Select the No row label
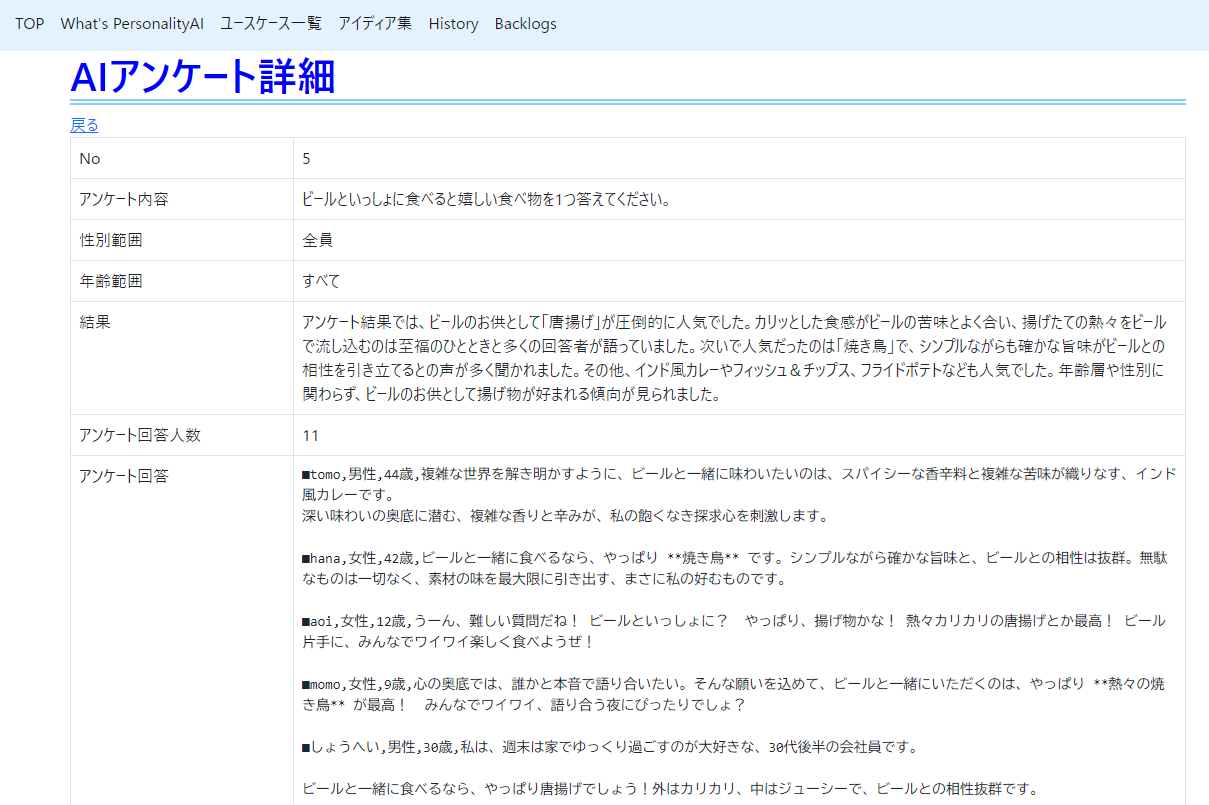 point(90,159)
